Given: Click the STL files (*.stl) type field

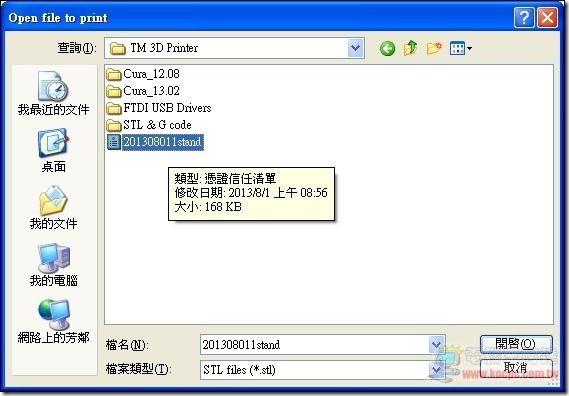Looking at the screenshot, I should pyautogui.click(x=314, y=370).
